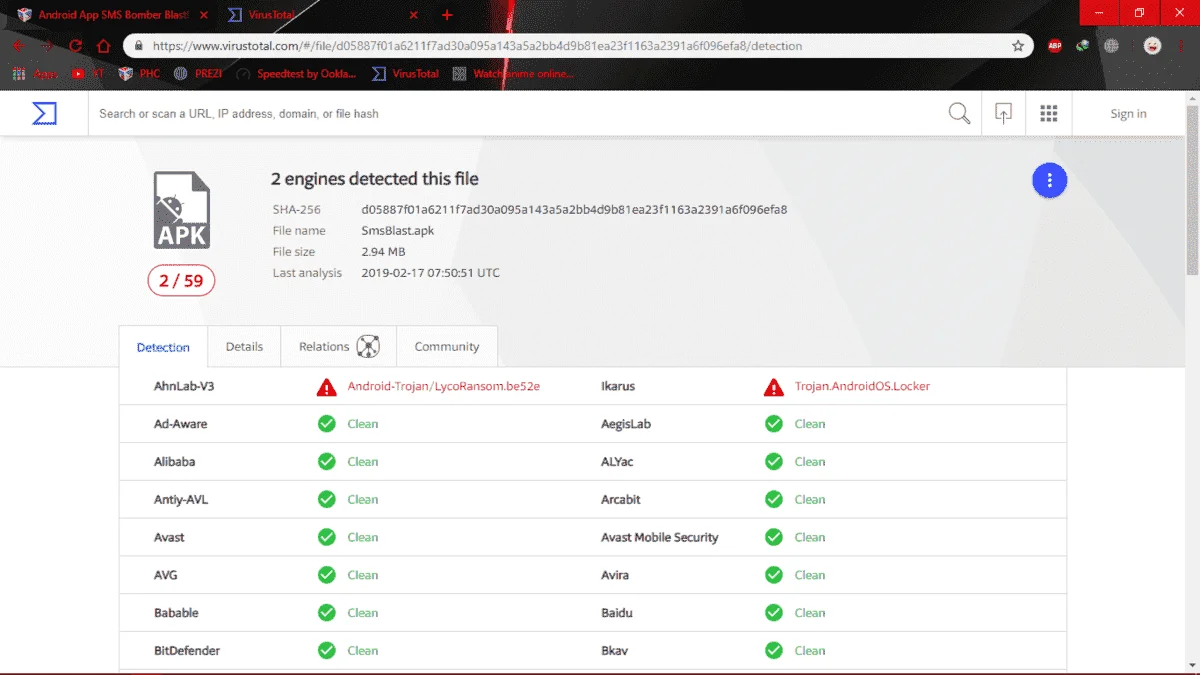Image resolution: width=1200 pixels, height=675 pixels.
Task: Open the Relations tab
Action: click(x=339, y=347)
